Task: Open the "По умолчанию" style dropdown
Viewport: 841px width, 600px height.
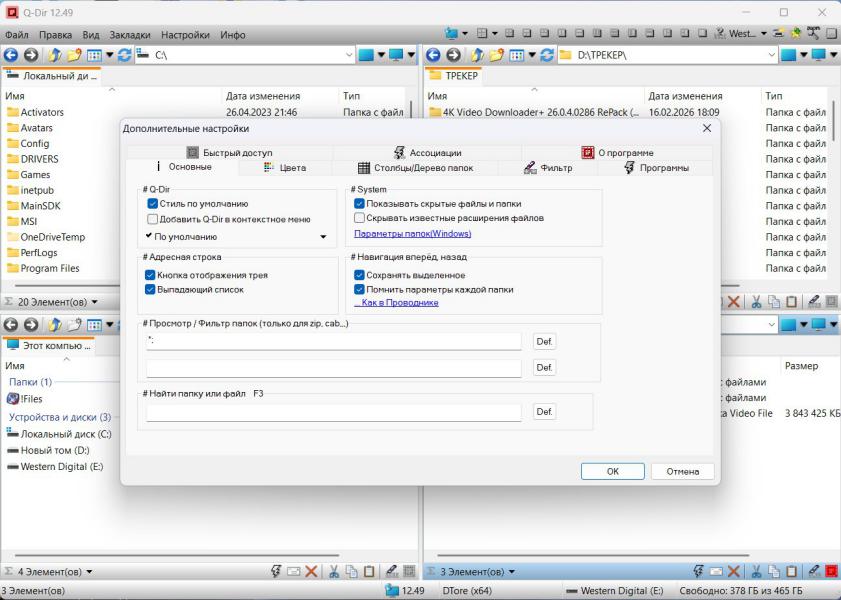Action: [x=322, y=238]
